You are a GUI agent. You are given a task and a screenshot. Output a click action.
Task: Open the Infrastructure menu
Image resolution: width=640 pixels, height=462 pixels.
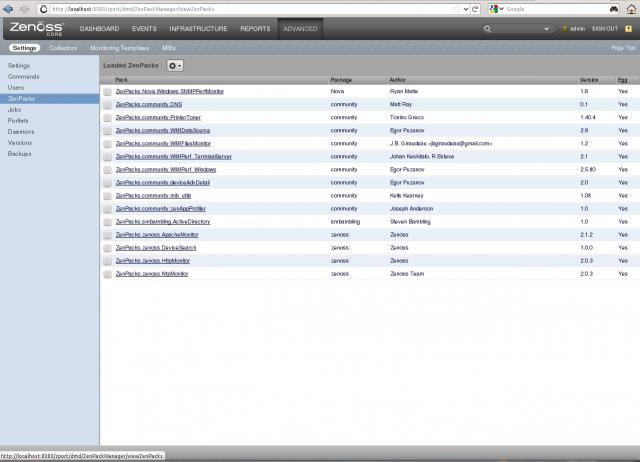(198, 29)
